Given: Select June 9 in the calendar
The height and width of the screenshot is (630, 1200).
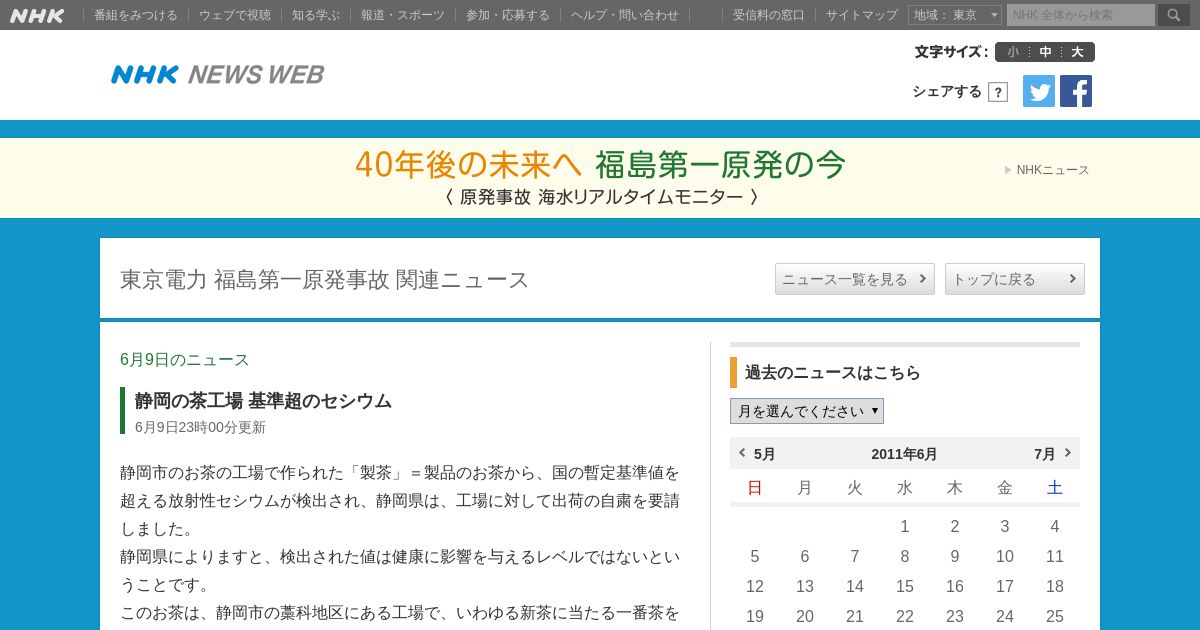Looking at the screenshot, I should [x=955, y=557].
